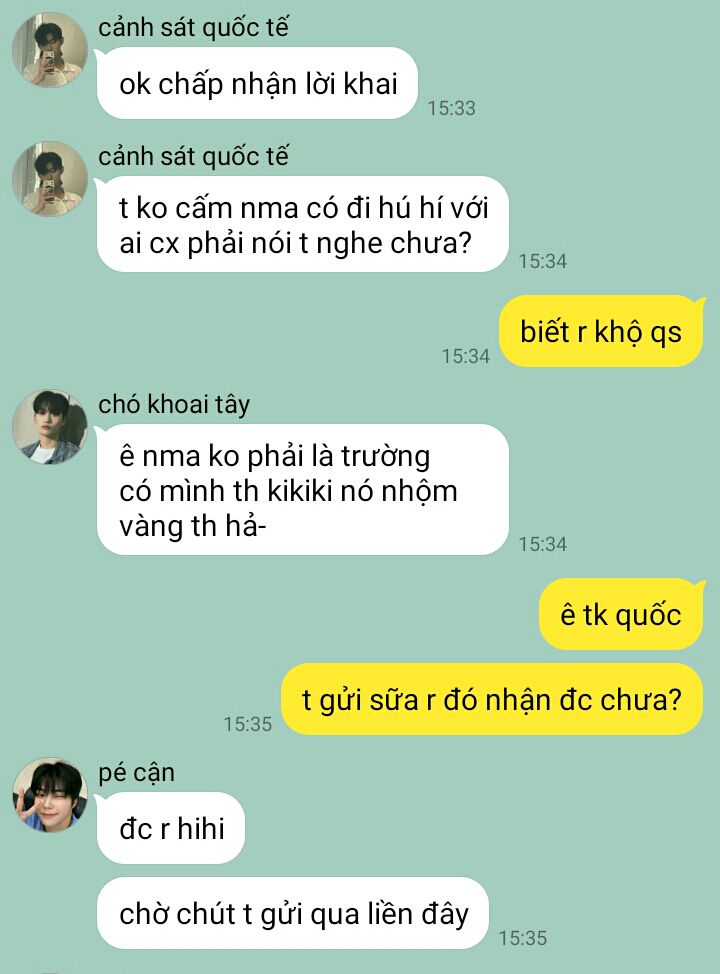720x974 pixels.
Task: Tap 15:34 timestamp beside "biết r khộ qs"
Action: [466, 356]
